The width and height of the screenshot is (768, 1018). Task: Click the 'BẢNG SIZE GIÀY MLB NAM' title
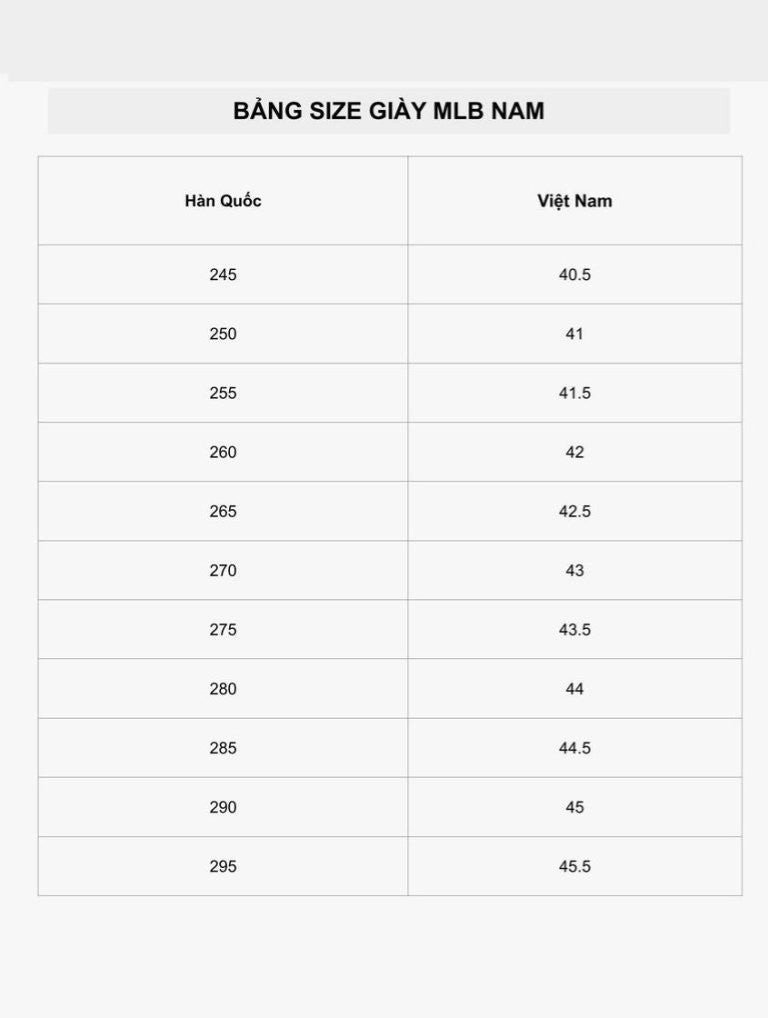tap(388, 111)
